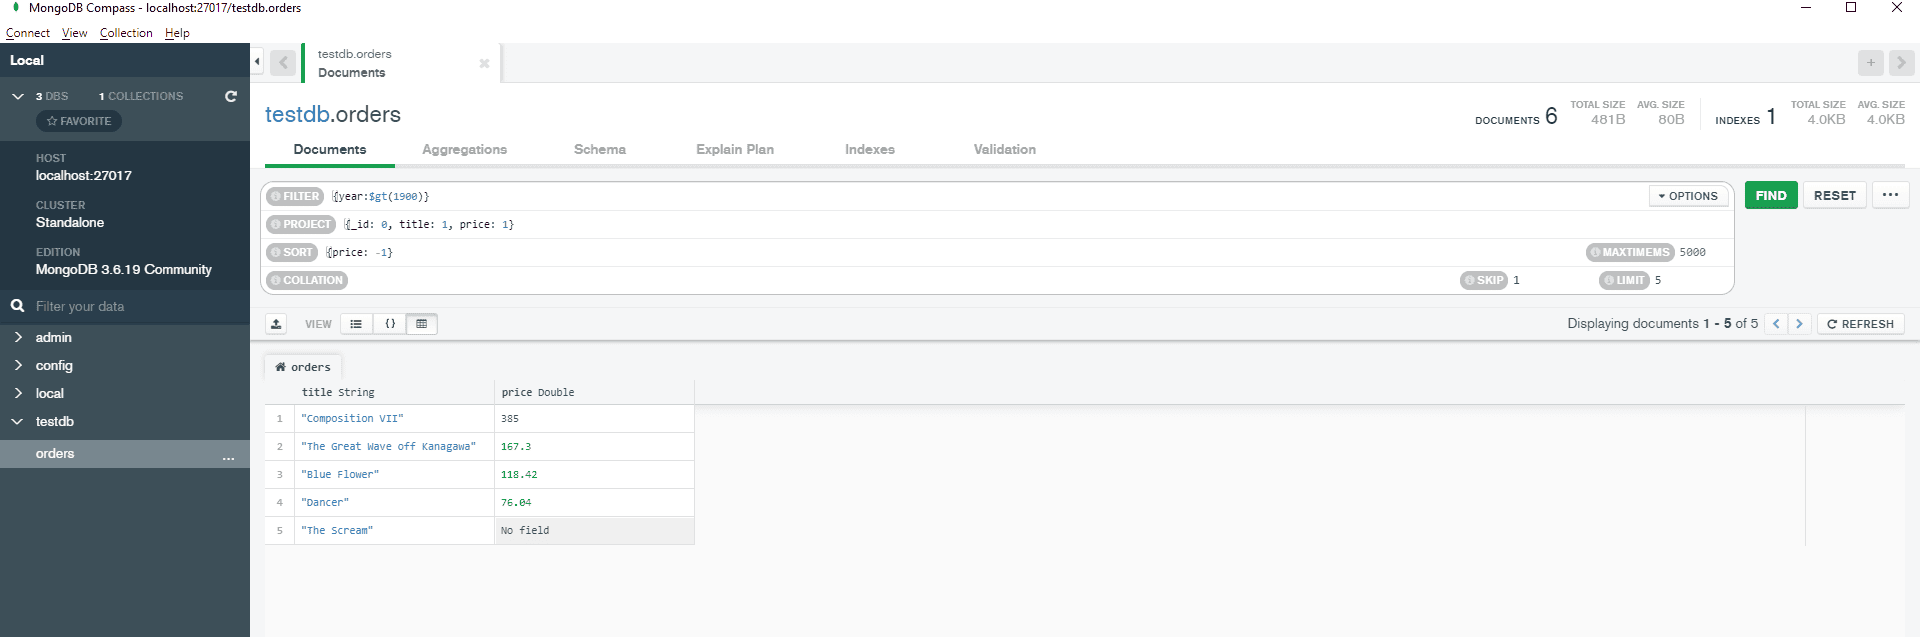
Task: Go to previous page of documents
Action: [x=1777, y=324]
